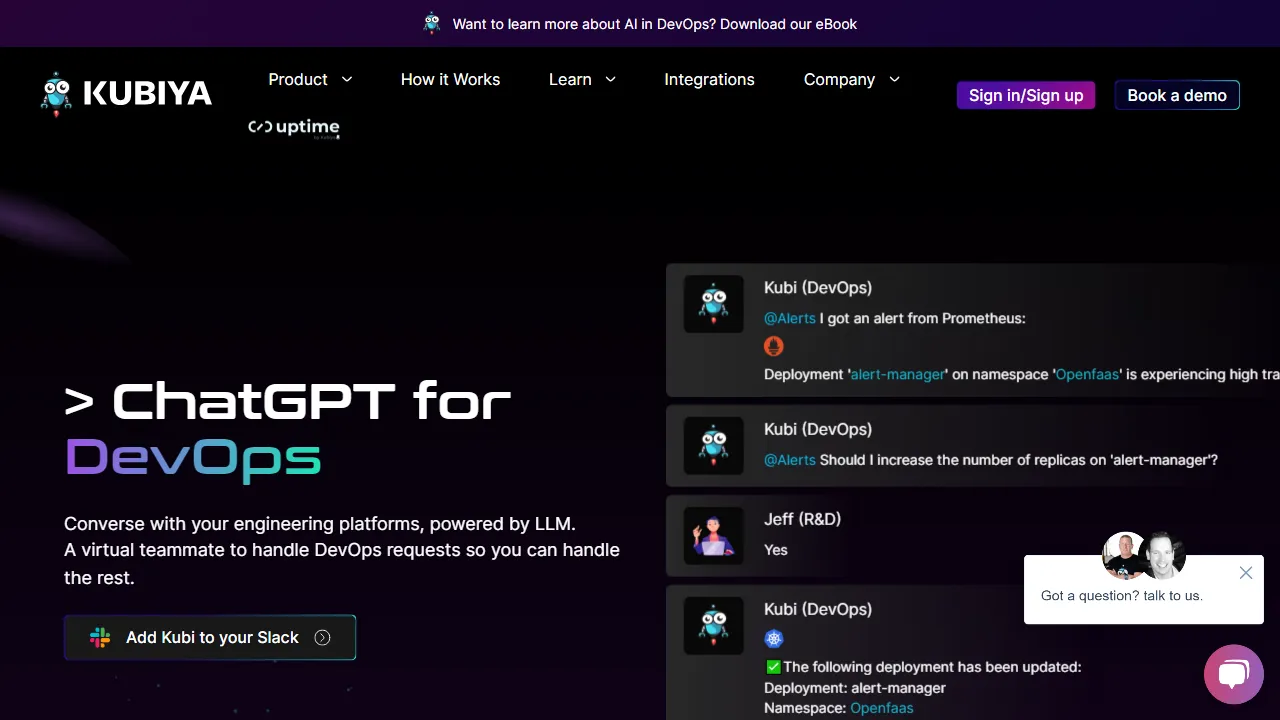Click Kubi avatar beside the increase replicas question
The image size is (1280, 720).
(x=713, y=446)
